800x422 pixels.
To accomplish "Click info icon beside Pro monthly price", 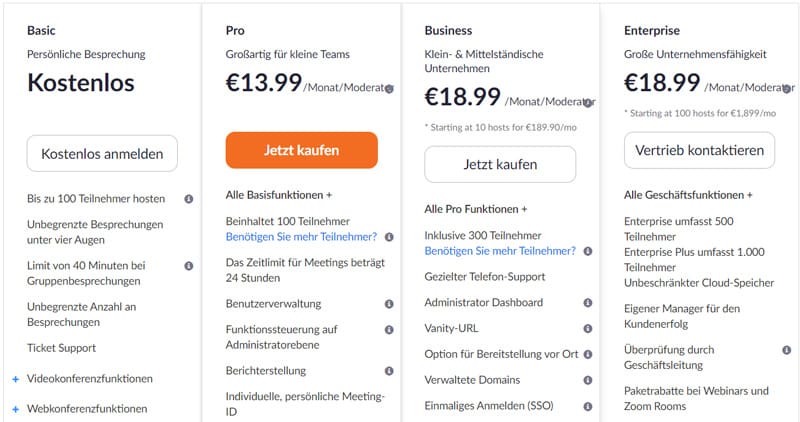I will (x=389, y=89).
